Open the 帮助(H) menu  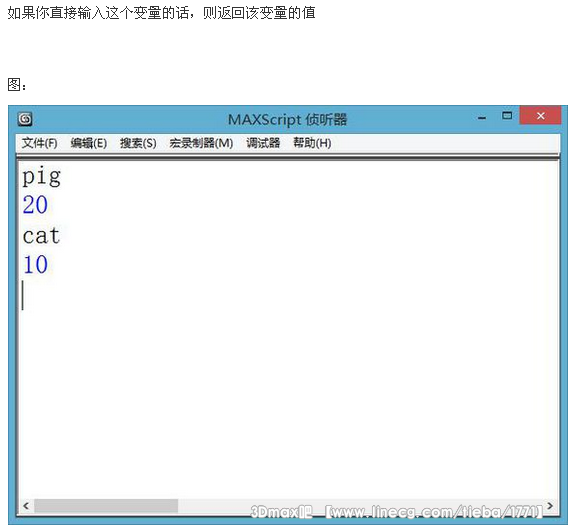point(312,143)
